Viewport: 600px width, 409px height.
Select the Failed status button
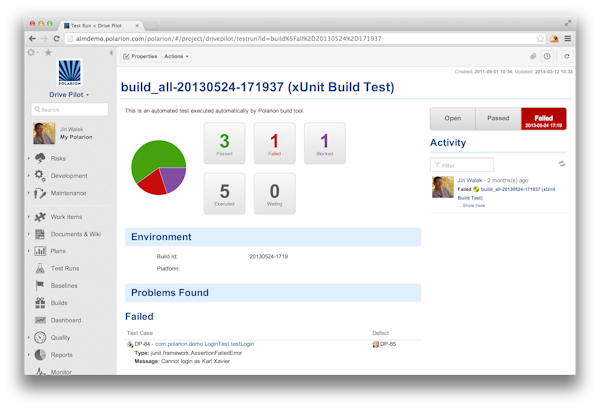[x=543, y=119]
